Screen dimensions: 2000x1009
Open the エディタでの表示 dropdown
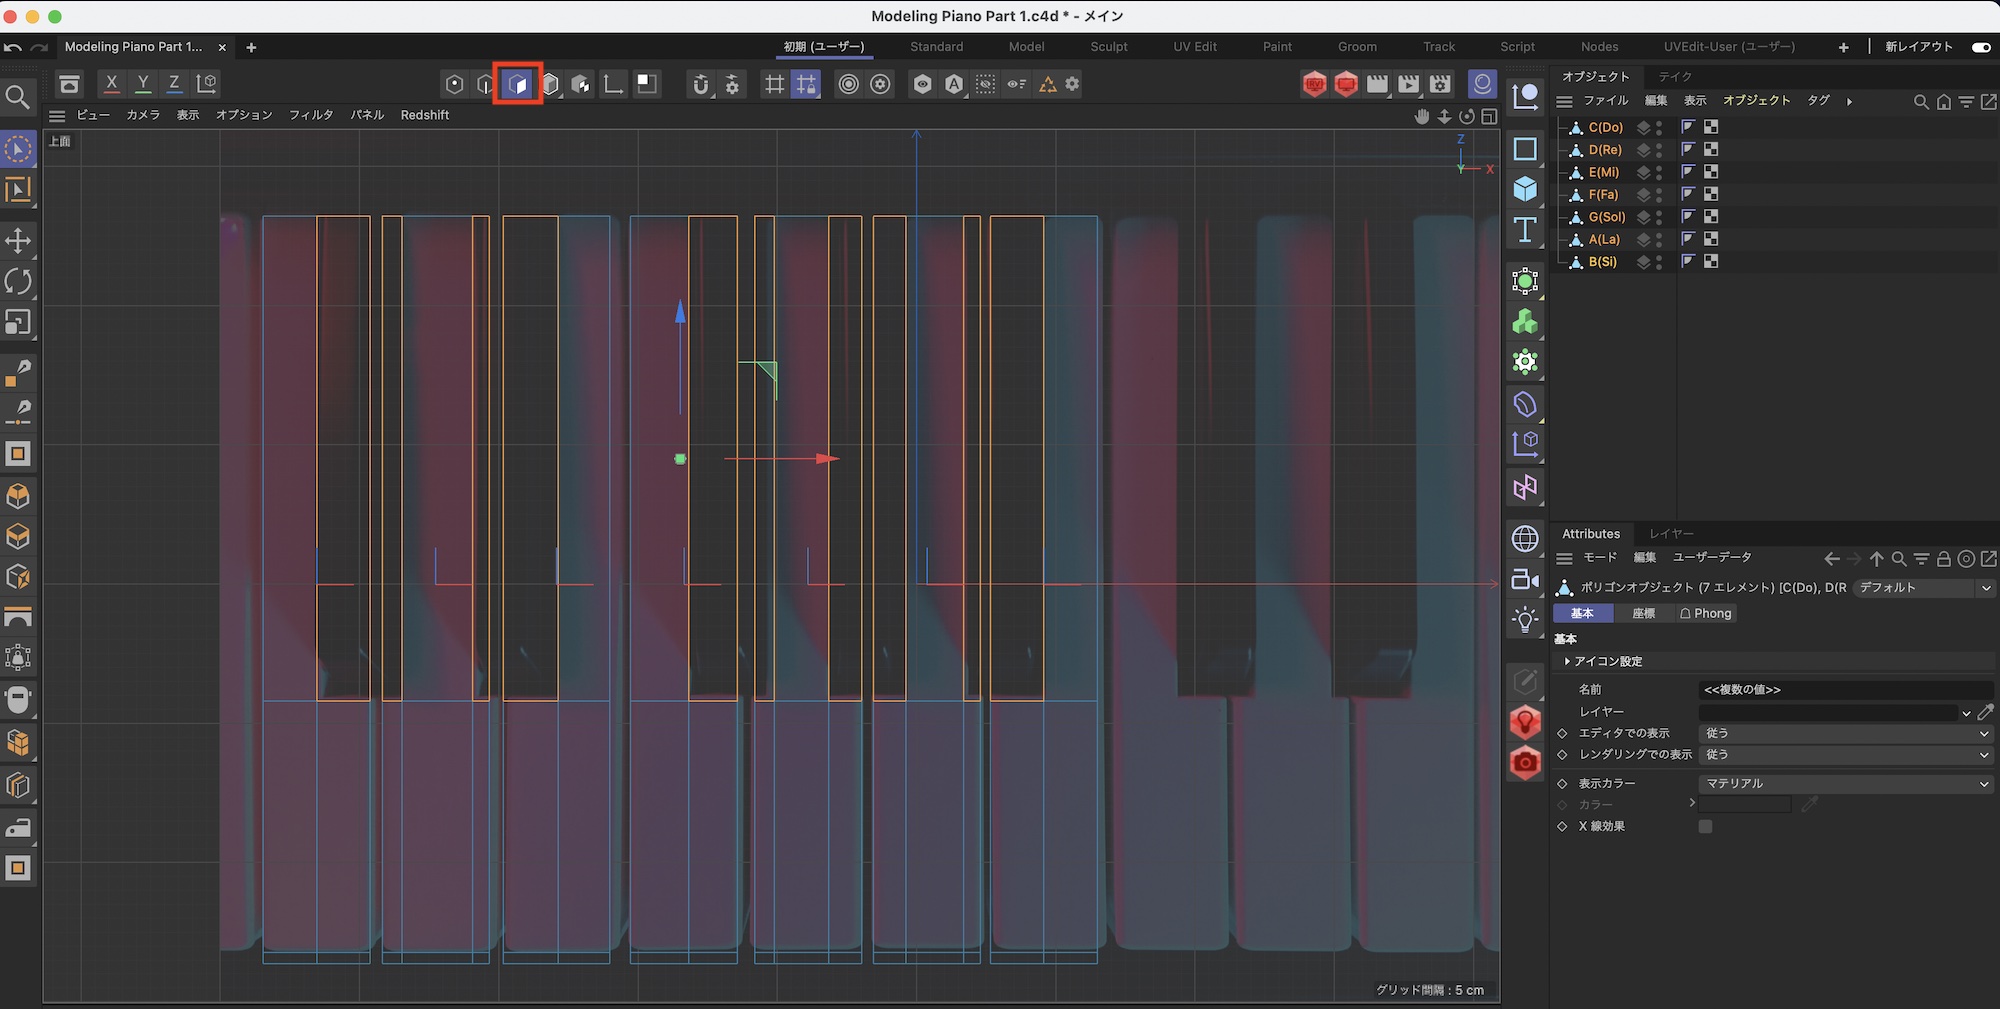(x=1845, y=733)
